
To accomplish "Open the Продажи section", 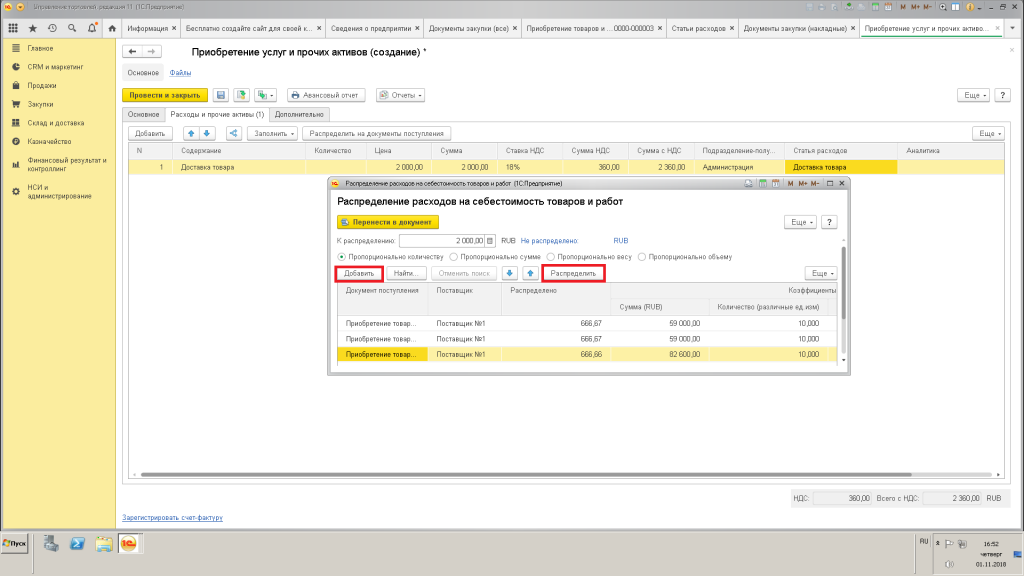I will 42,86.
